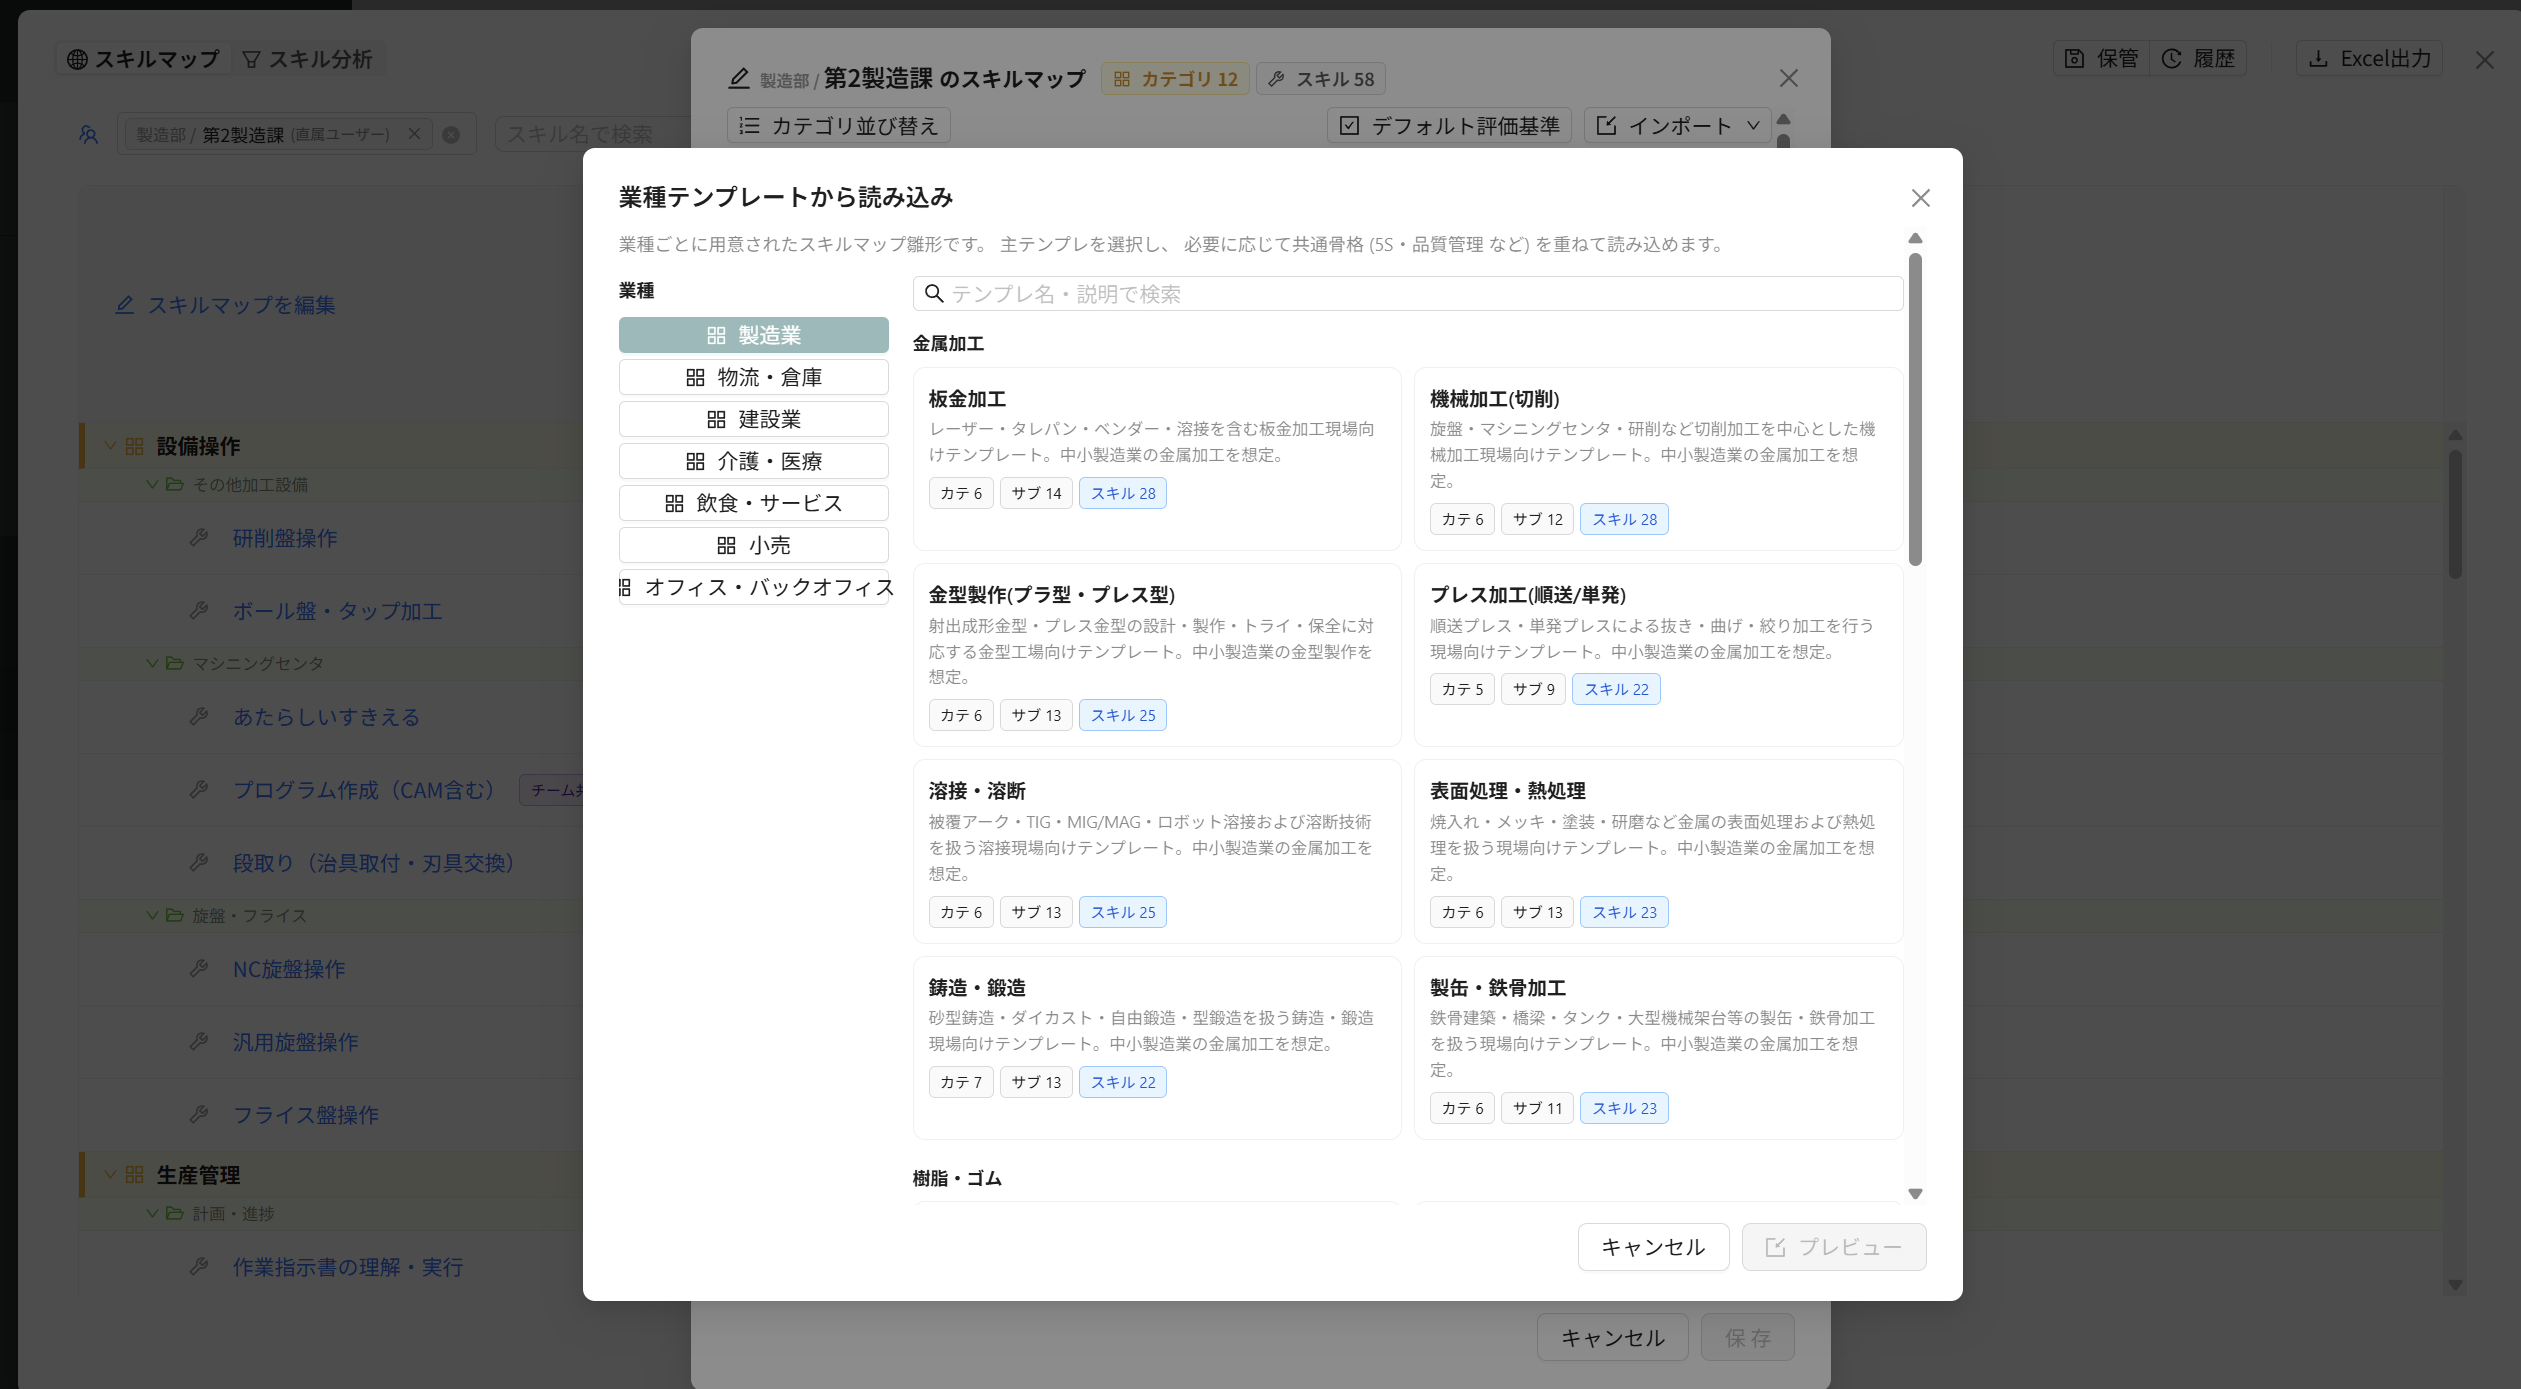This screenshot has width=2521, height=1389.
Task: Collapse the 設備操作 category
Action: click(111, 446)
